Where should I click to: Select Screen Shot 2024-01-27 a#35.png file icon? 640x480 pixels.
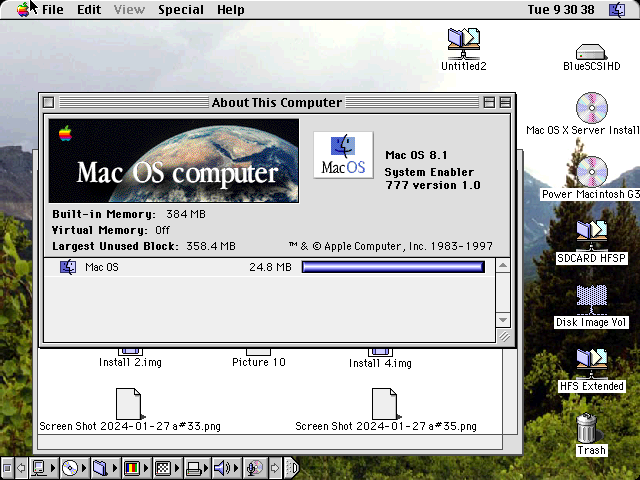pyautogui.click(x=385, y=404)
